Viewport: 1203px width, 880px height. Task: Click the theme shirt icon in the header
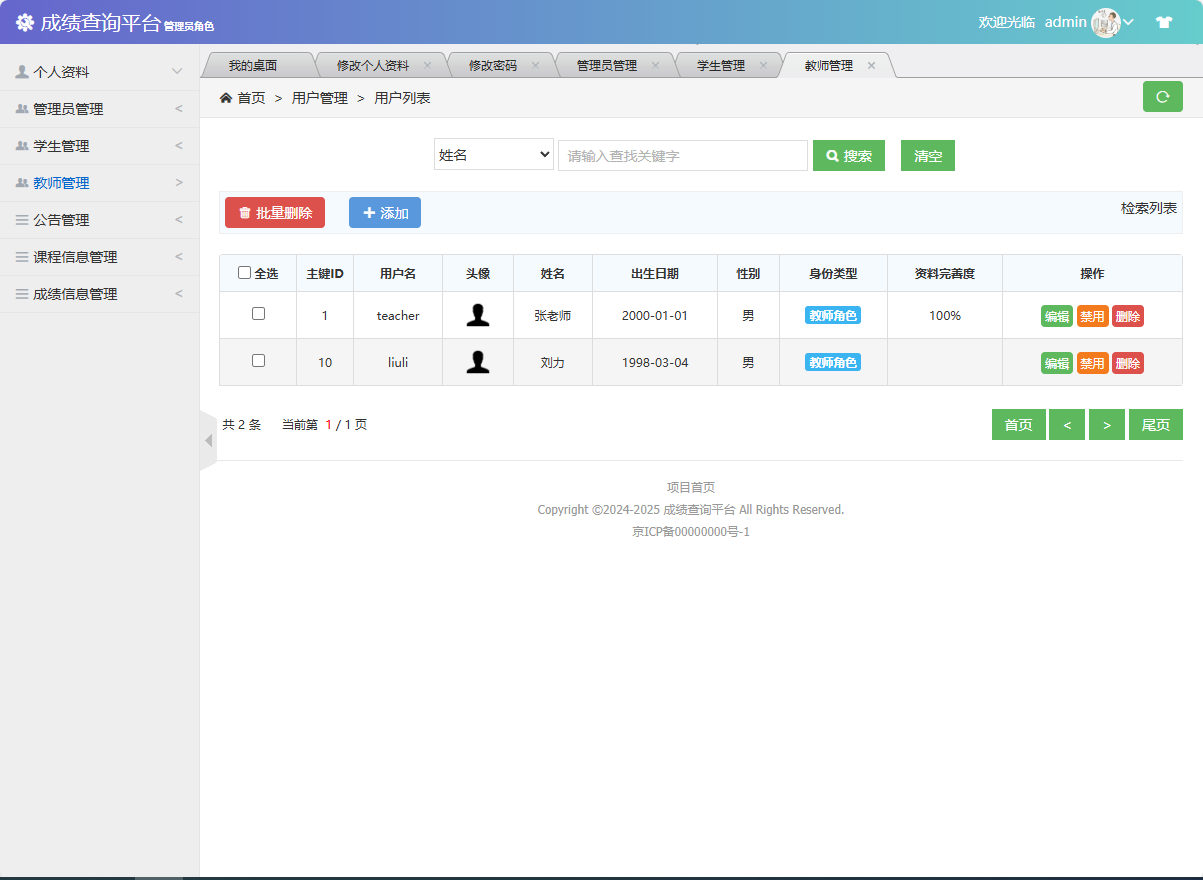(x=1164, y=21)
